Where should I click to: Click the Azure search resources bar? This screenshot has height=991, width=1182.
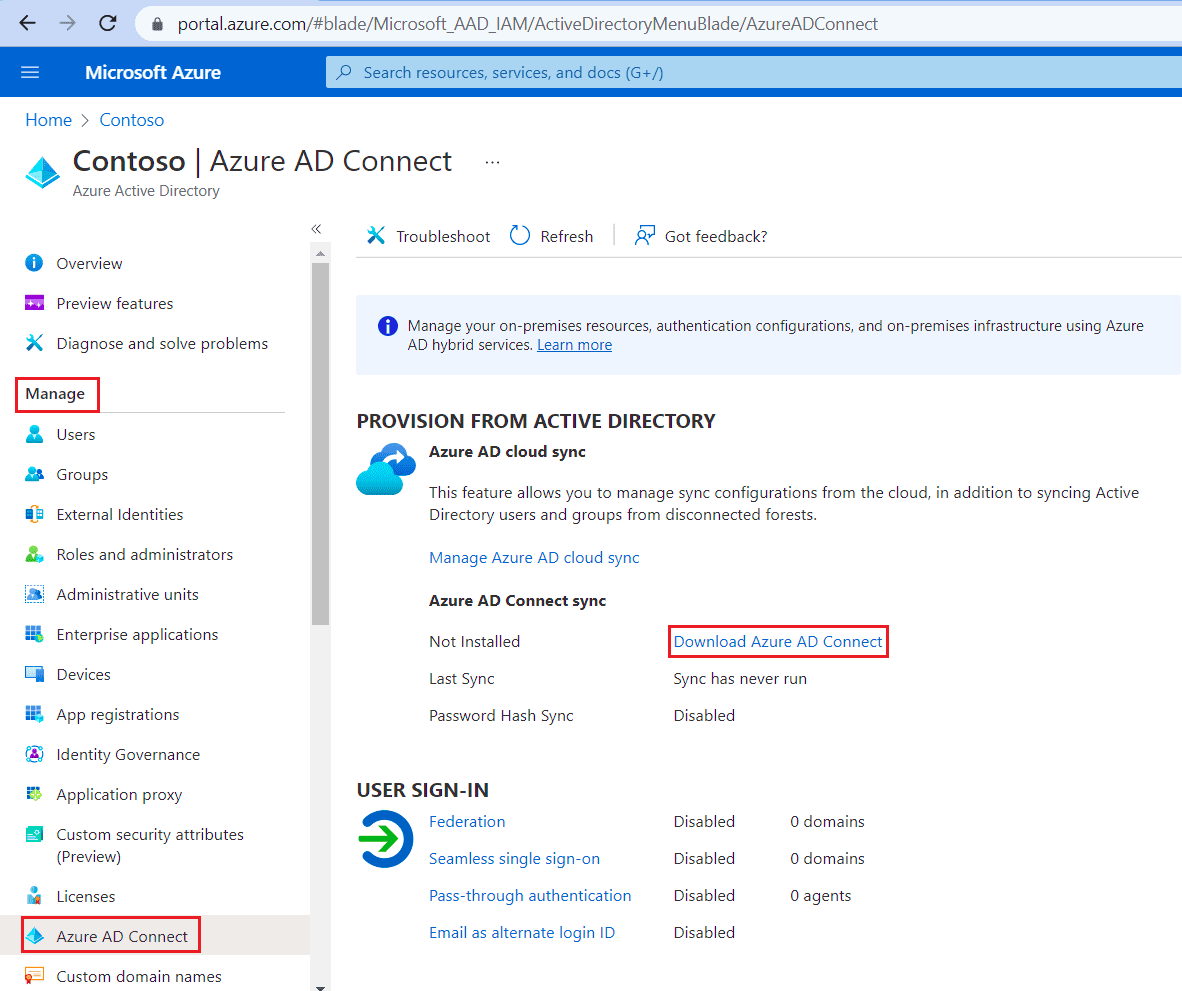[700, 71]
